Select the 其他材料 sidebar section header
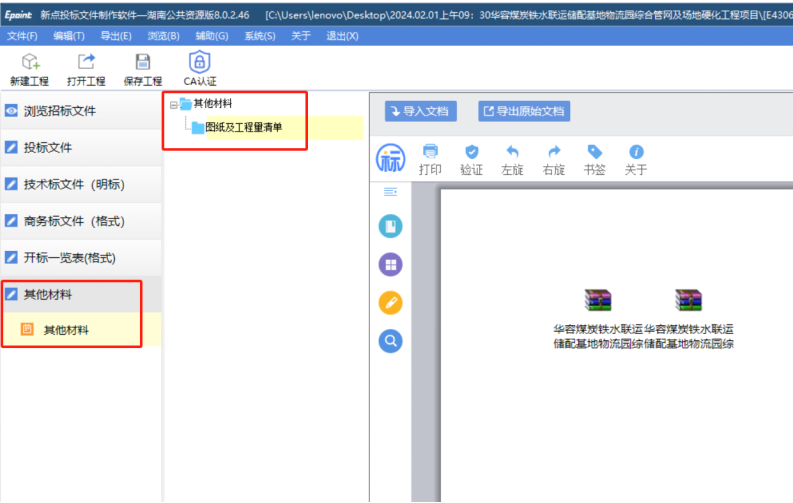Screen dimensions: 793x503 tap(81, 295)
